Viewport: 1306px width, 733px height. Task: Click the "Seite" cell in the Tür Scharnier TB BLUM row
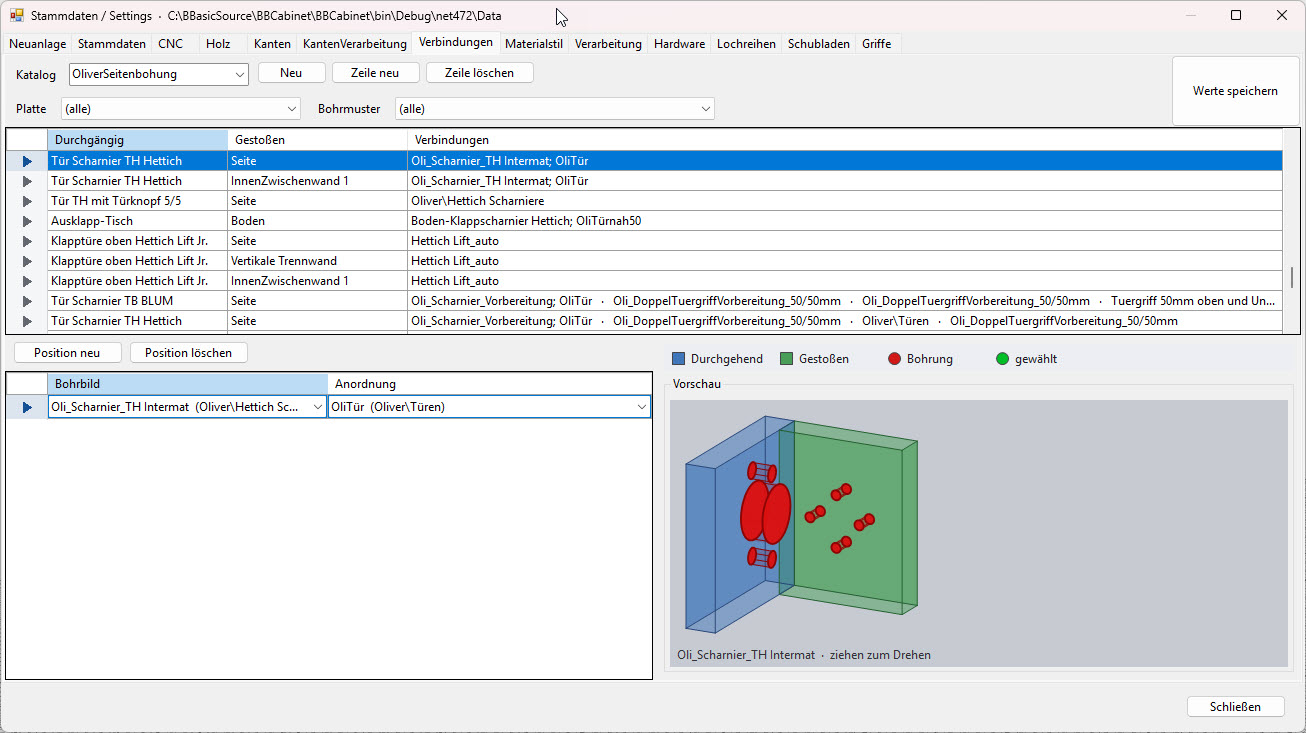pos(318,301)
